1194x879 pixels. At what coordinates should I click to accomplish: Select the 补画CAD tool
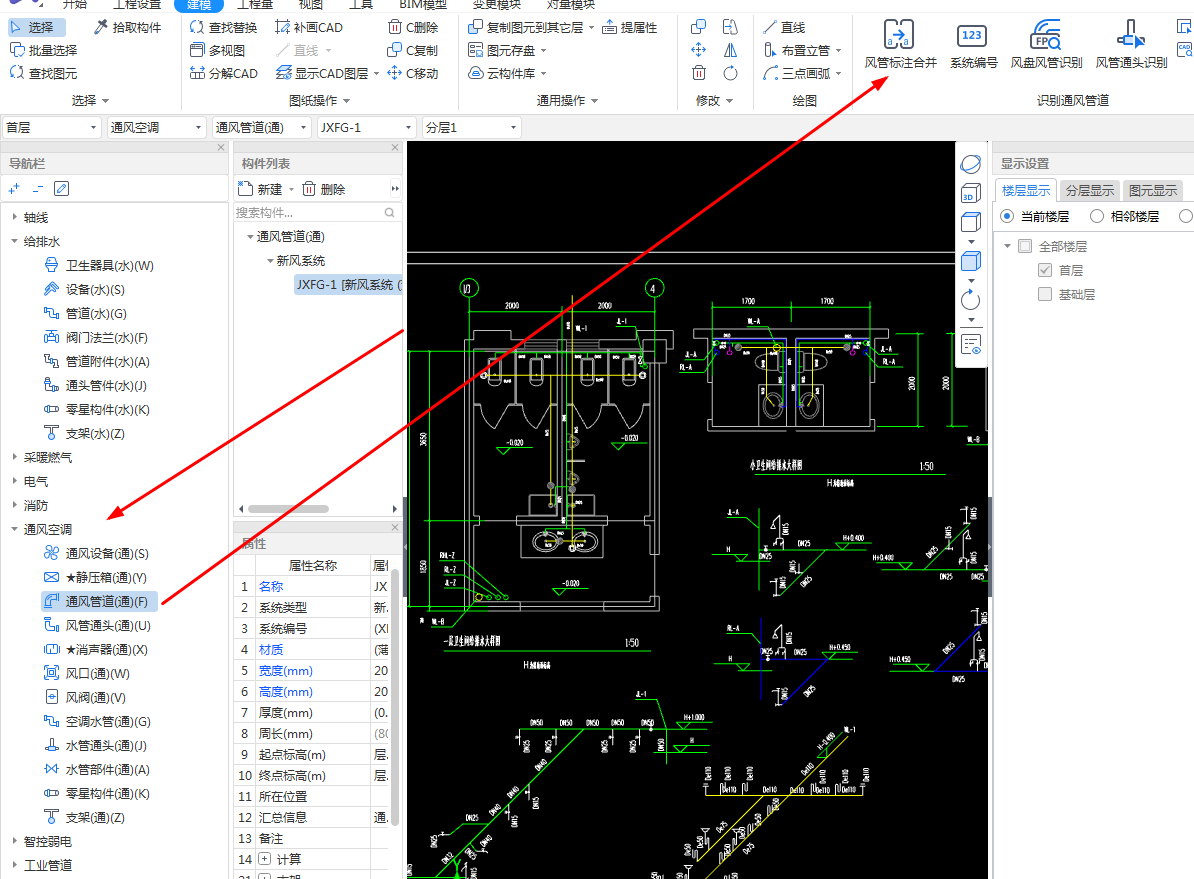click(x=308, y=27)
